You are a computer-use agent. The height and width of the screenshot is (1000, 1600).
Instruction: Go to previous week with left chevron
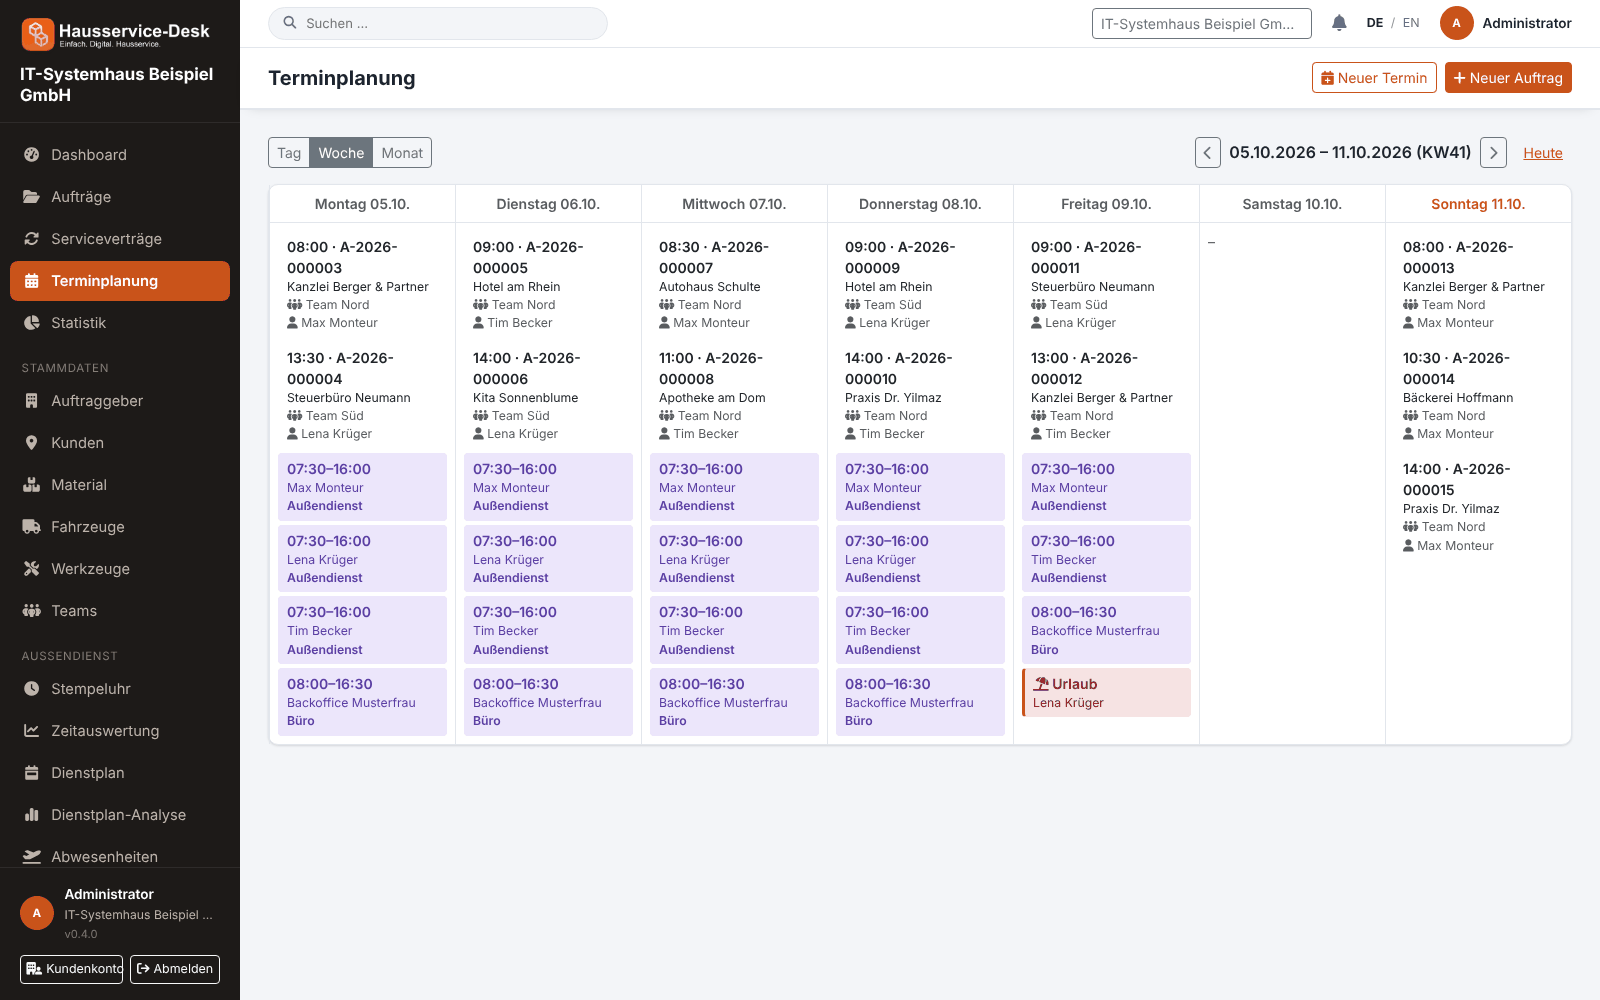click(x=1208, y=153)
